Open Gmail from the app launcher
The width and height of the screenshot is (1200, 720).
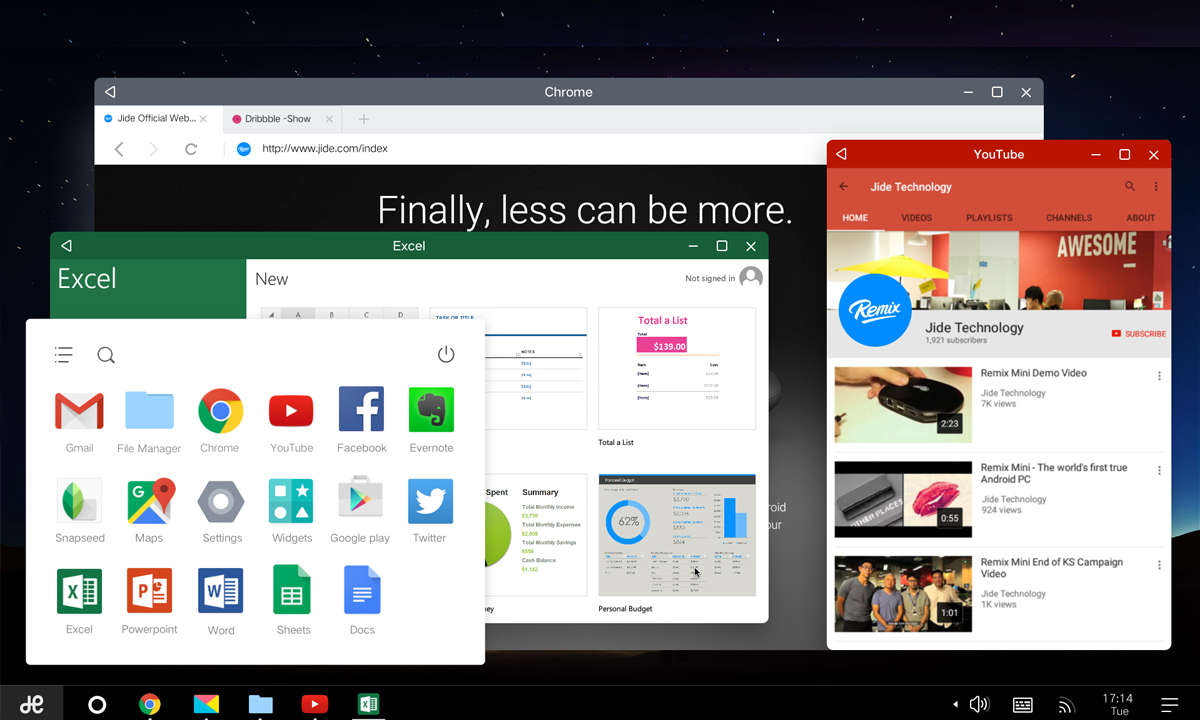pos(79,411)
